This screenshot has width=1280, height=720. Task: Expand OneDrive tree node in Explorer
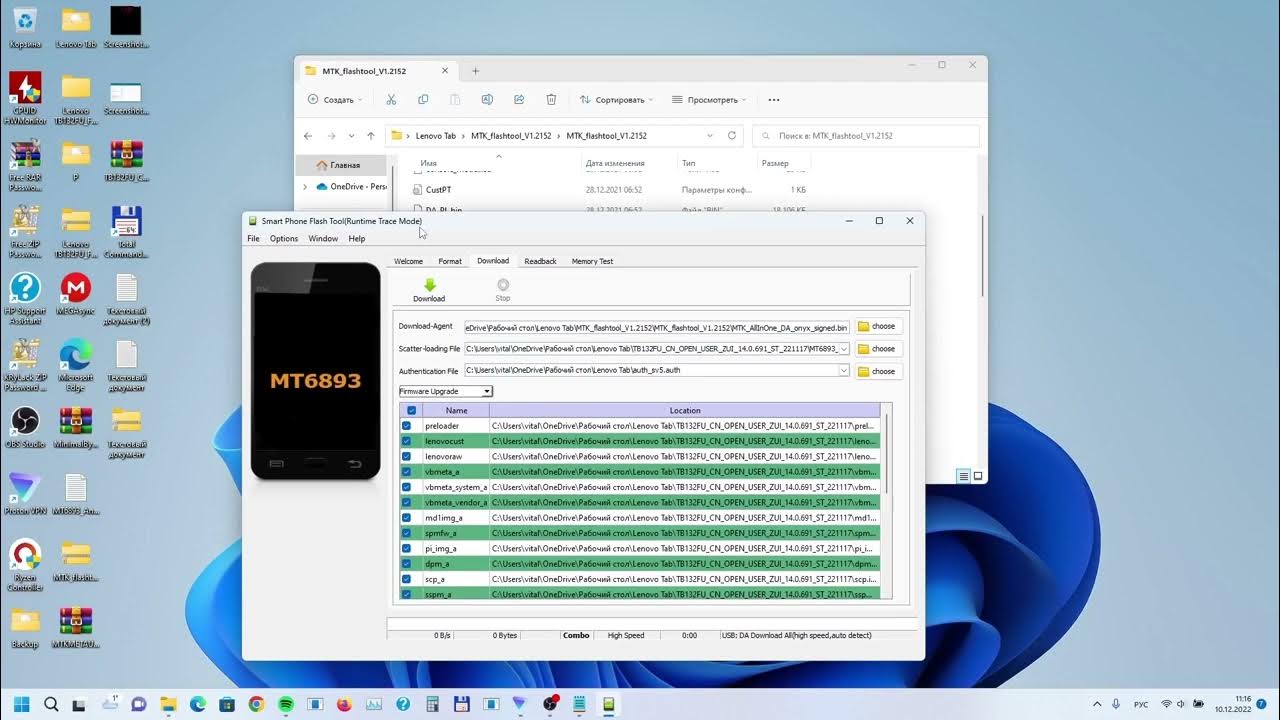[x=305, y=187]
